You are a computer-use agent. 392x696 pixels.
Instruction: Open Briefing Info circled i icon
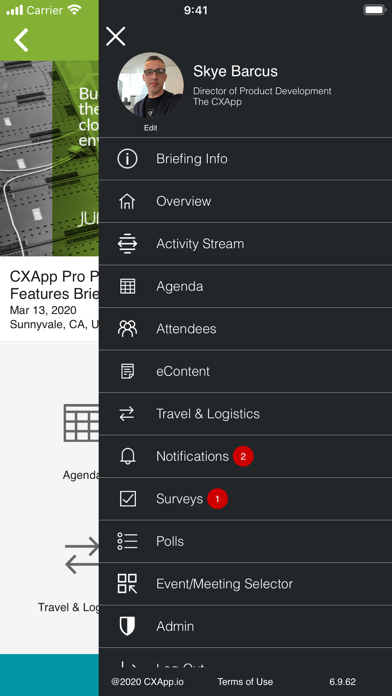pos(127,158)
